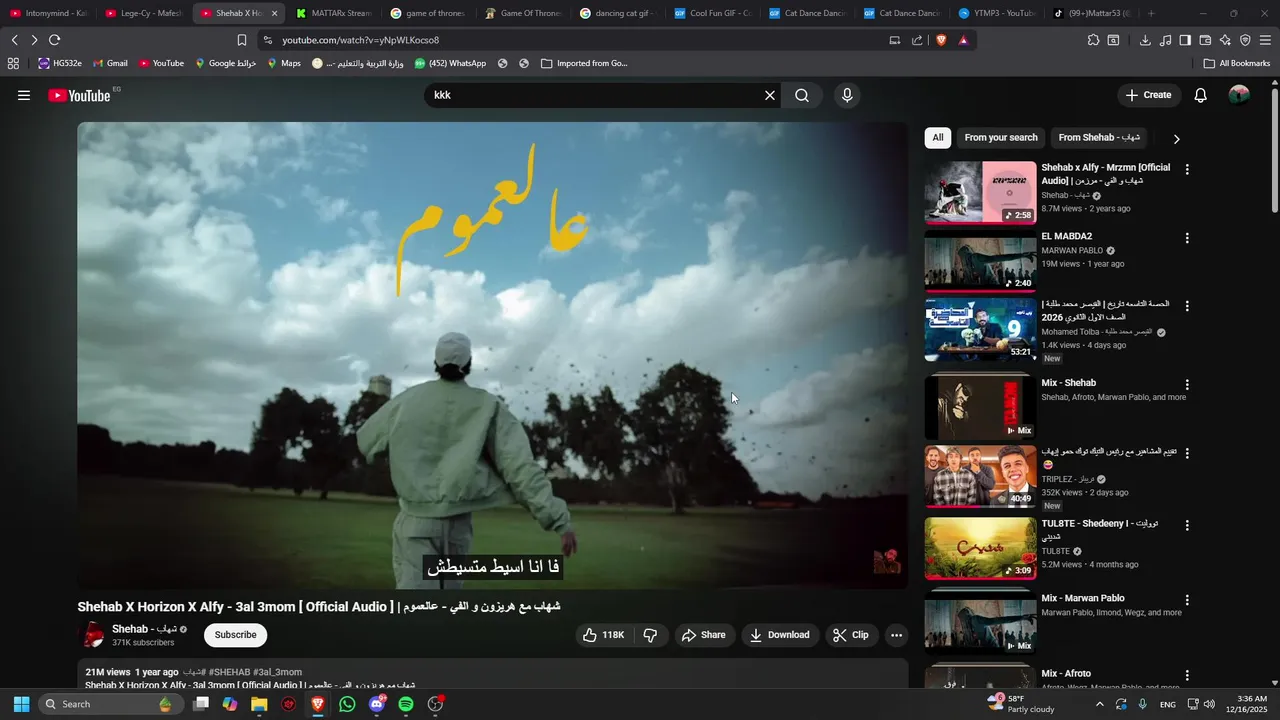Switch to the game of thrones tab
This screenshot has width=1280, height=720.
427,13
